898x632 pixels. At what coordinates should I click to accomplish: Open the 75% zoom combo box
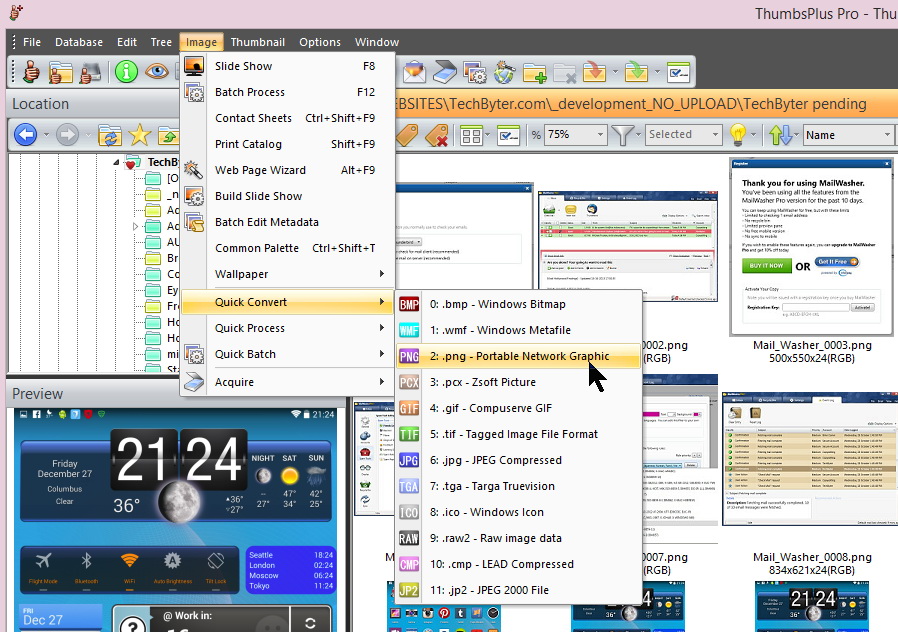(x=575, y=135)
